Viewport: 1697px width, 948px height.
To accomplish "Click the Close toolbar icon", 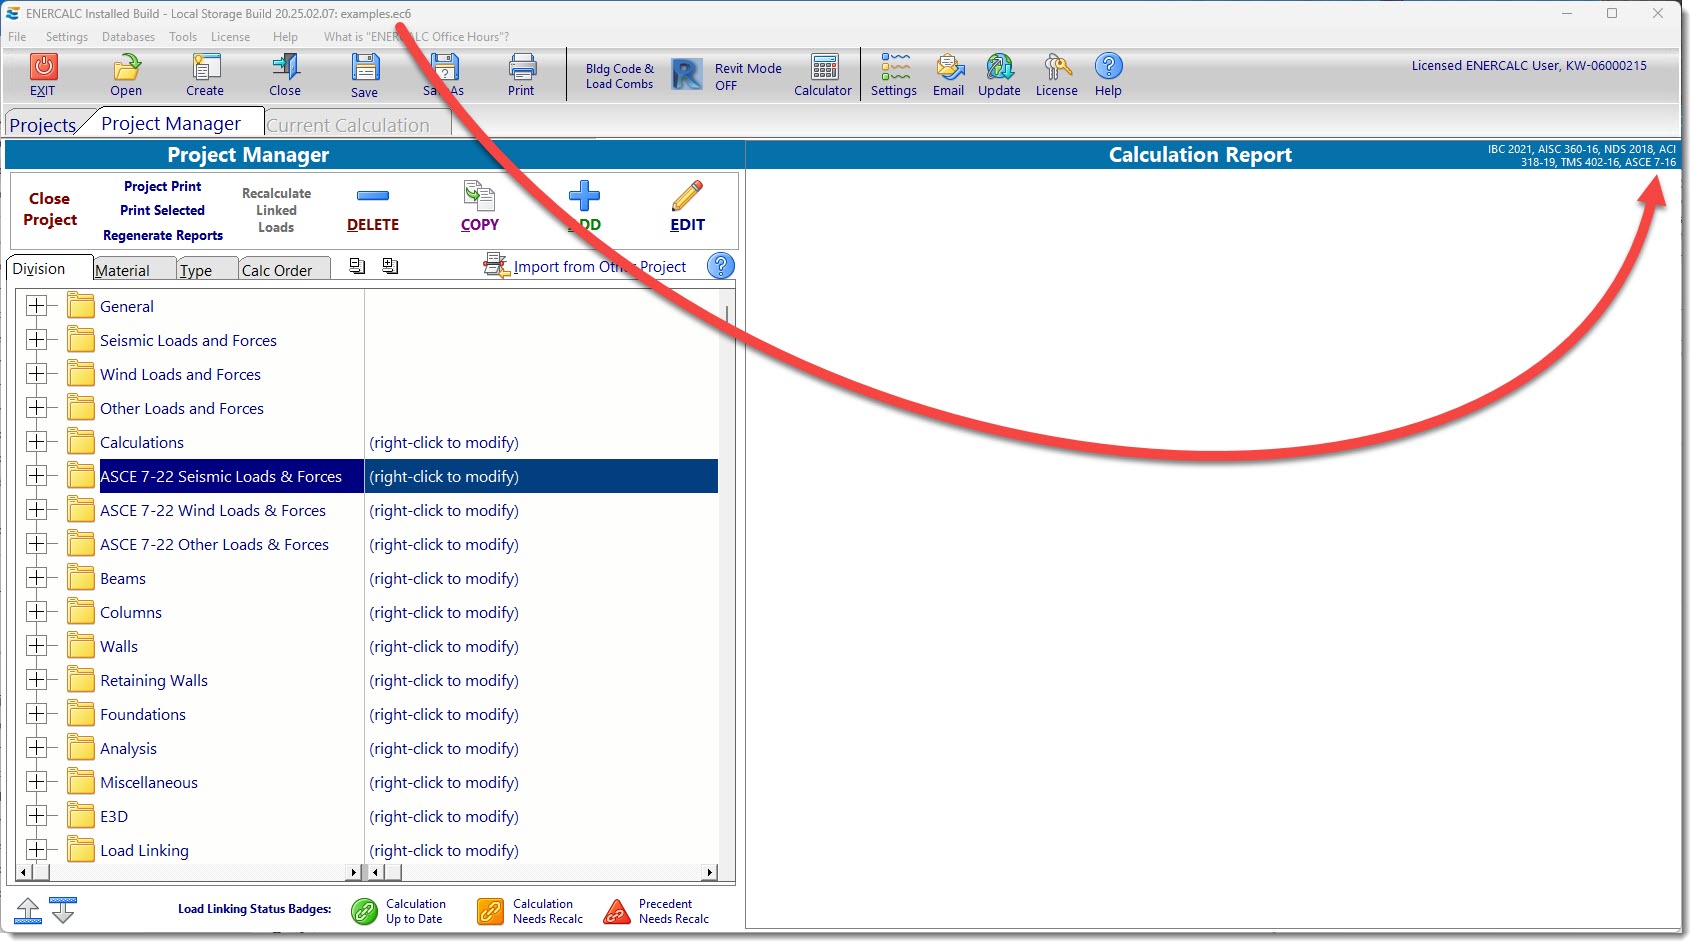I will point(285,67).
